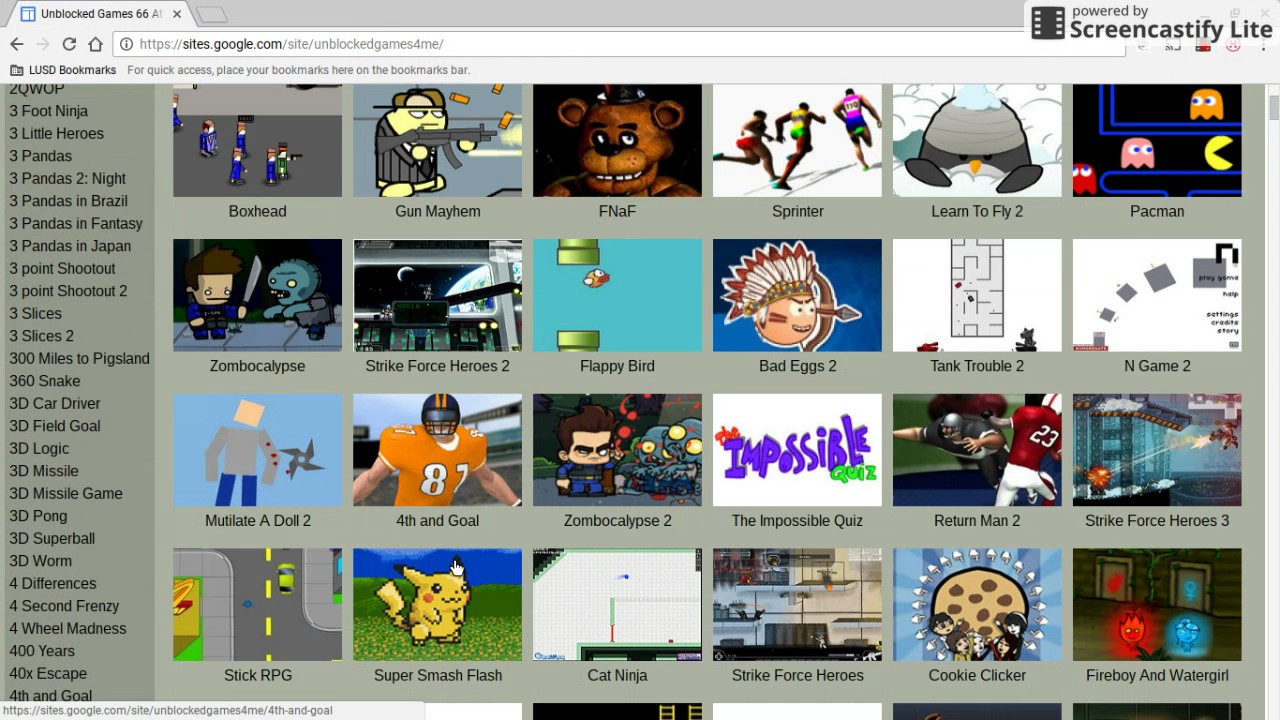Open the Gun Mayhem game thumbnail
Screen dimensions: 1280x720
437,140
